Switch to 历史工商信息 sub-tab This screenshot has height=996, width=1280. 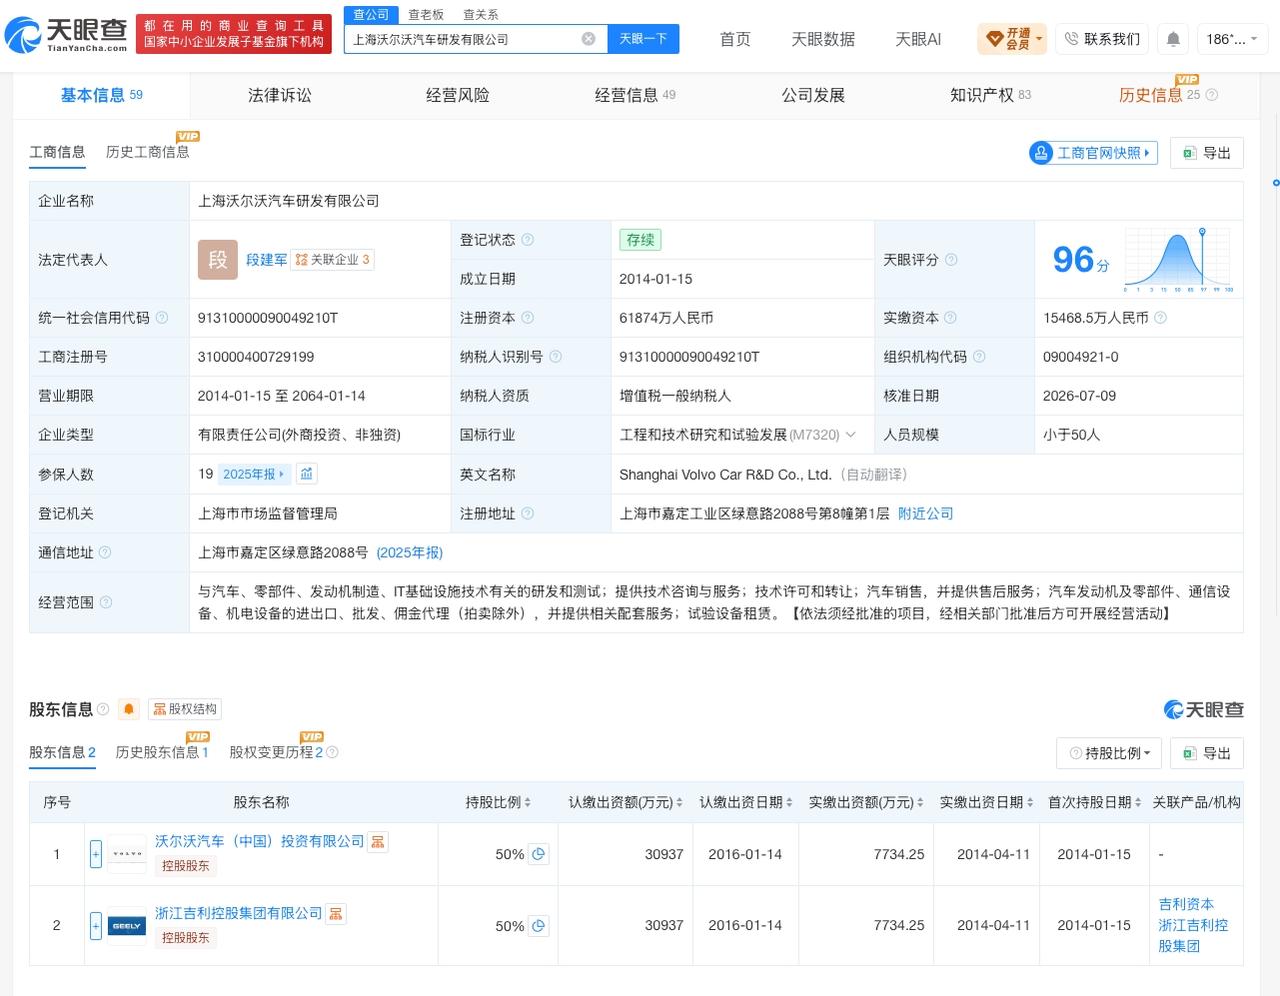pos(147,152)
